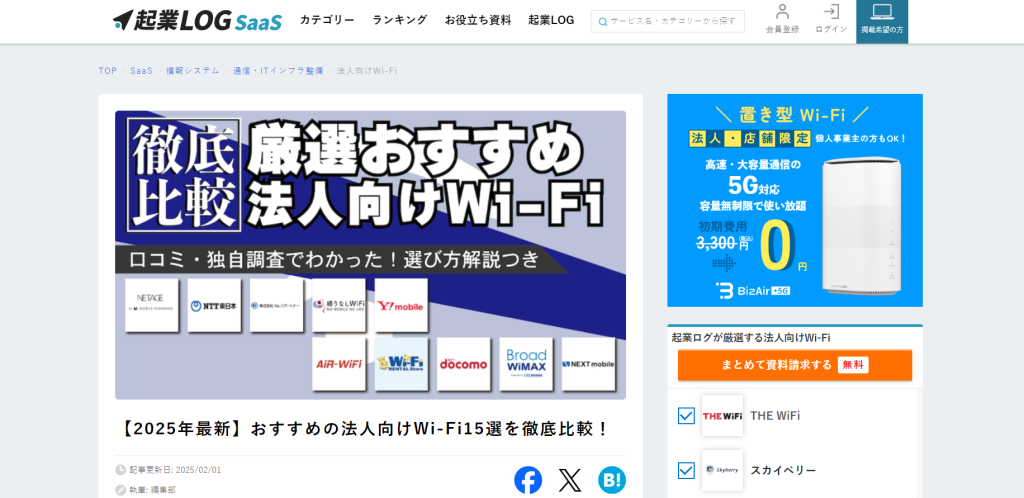Viewport: 1024px width, 498px height.
Task: Click the 執筆: 編集部 author text
Action: click(152, 490)
